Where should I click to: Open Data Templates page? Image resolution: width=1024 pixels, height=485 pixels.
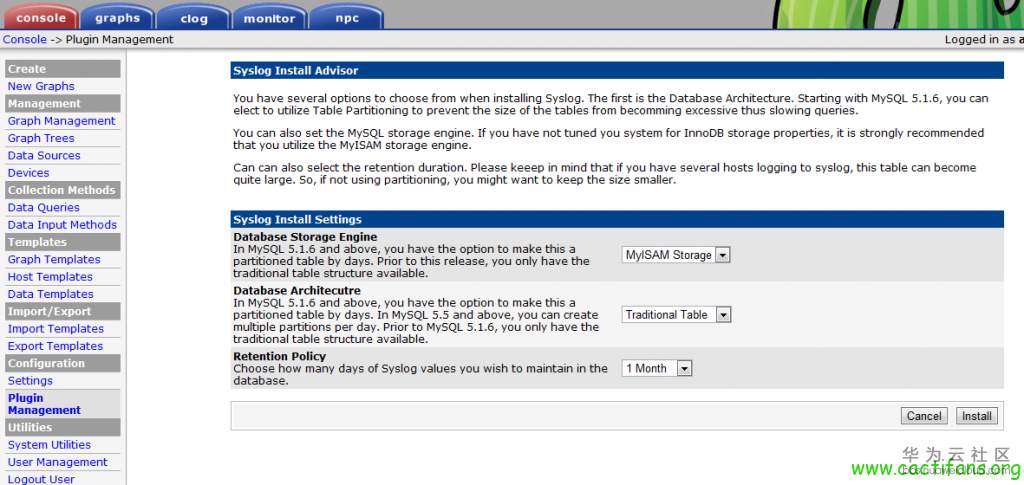50,294
